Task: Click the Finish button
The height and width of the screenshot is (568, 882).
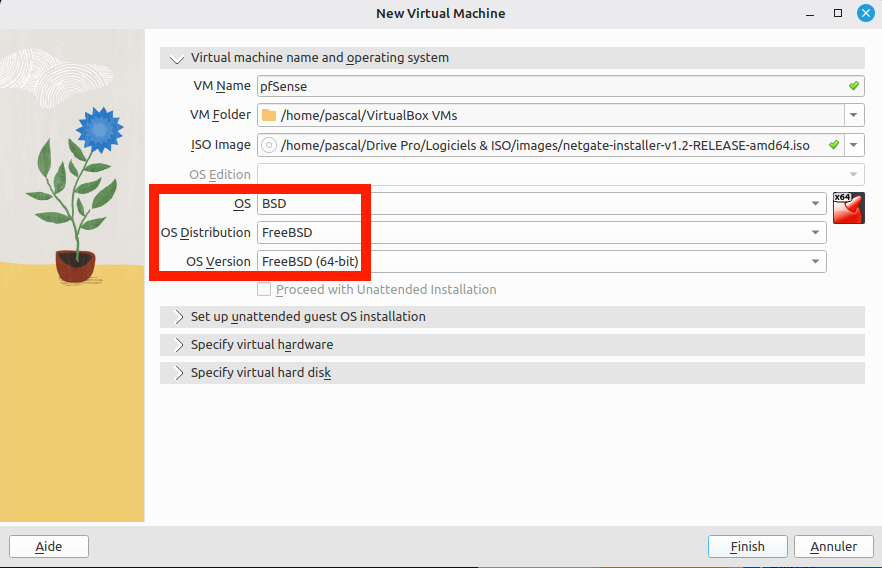Action: [748, 547]
